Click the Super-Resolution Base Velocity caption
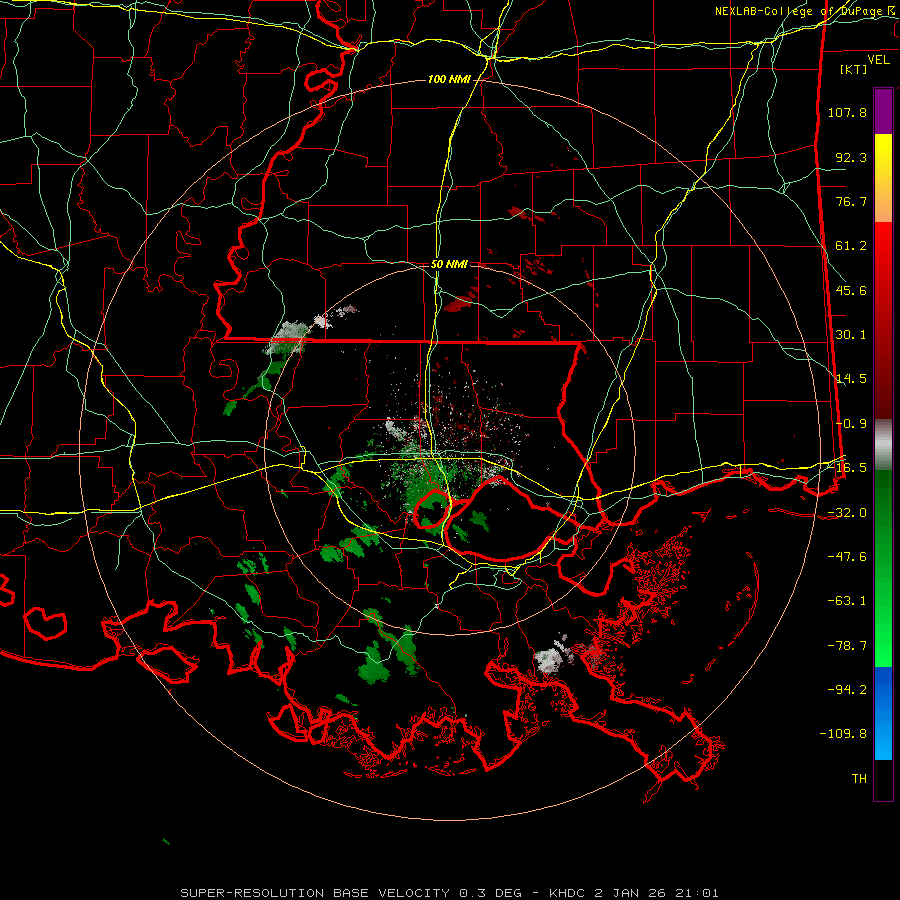The height and width of the screenshot is (900, 900). [x=449, y=893]
